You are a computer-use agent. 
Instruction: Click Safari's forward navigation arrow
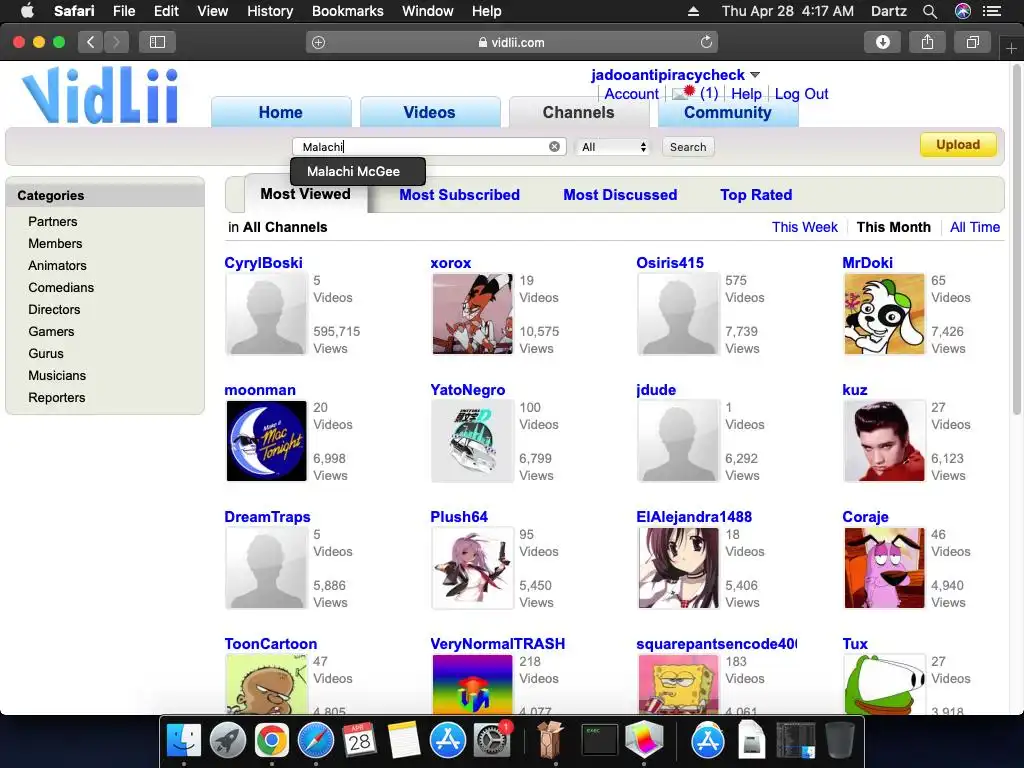pos(116,42)
